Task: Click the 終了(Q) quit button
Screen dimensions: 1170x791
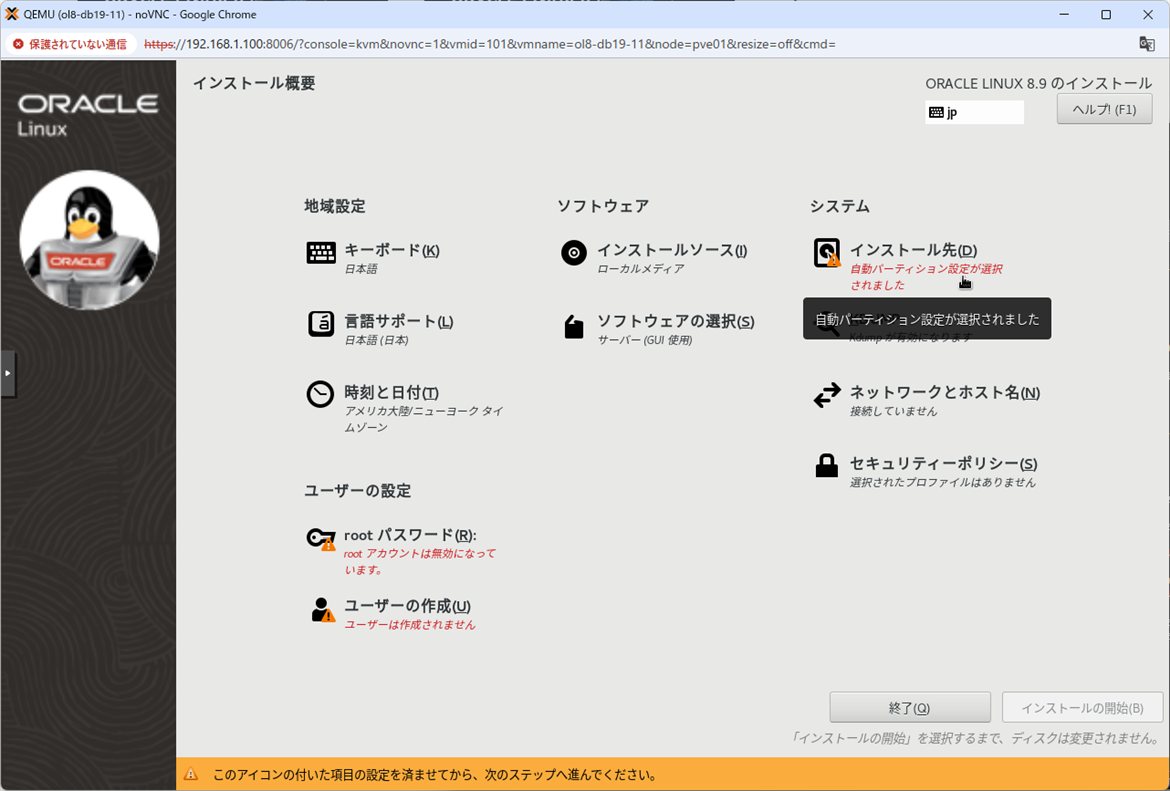Action: (x=910, y=707)
